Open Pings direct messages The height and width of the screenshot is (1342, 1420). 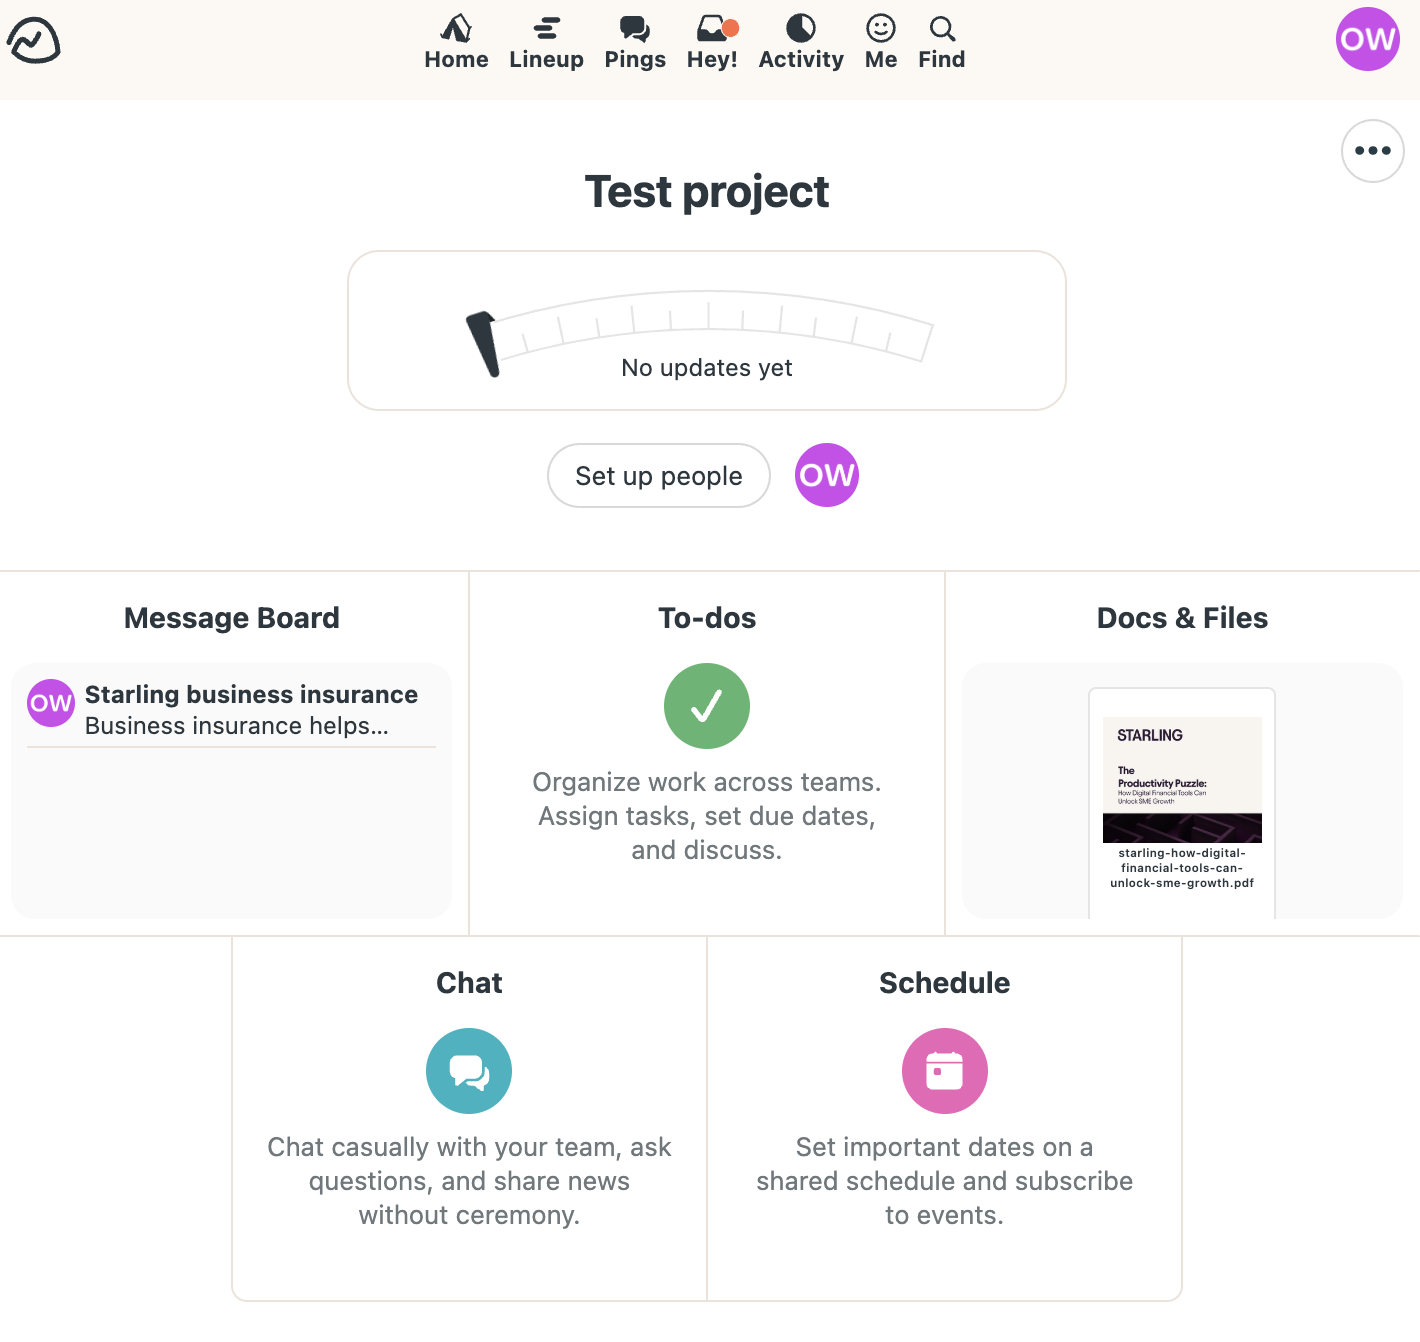[634, 40]
